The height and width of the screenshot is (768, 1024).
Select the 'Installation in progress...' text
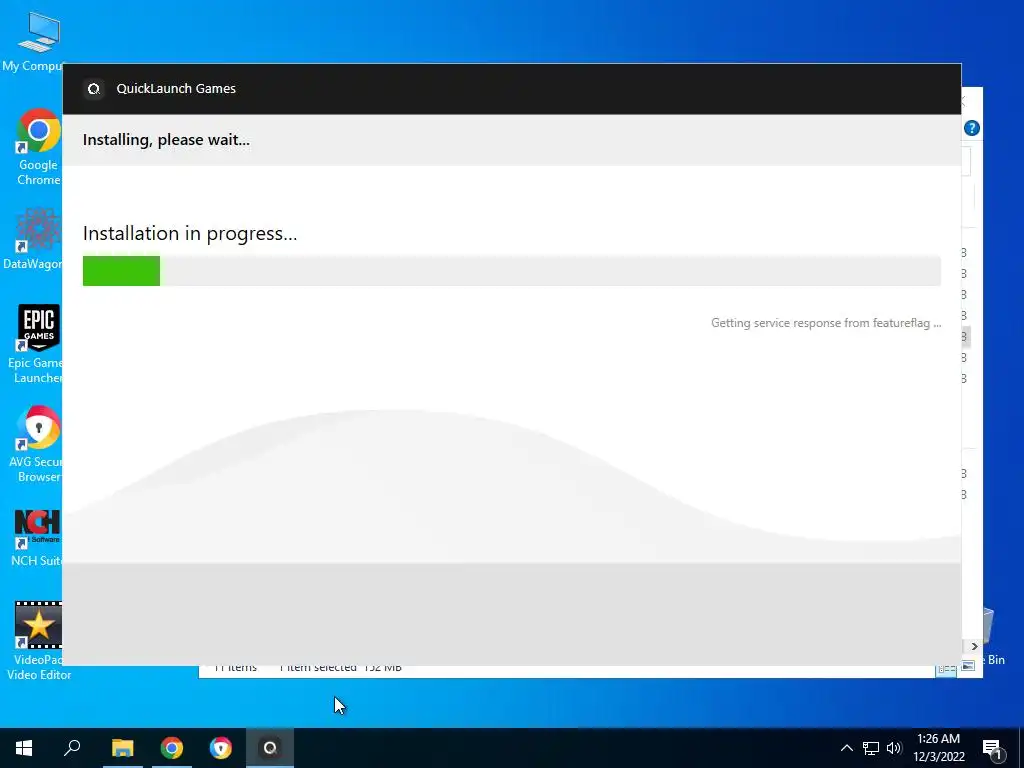[190, 234]
